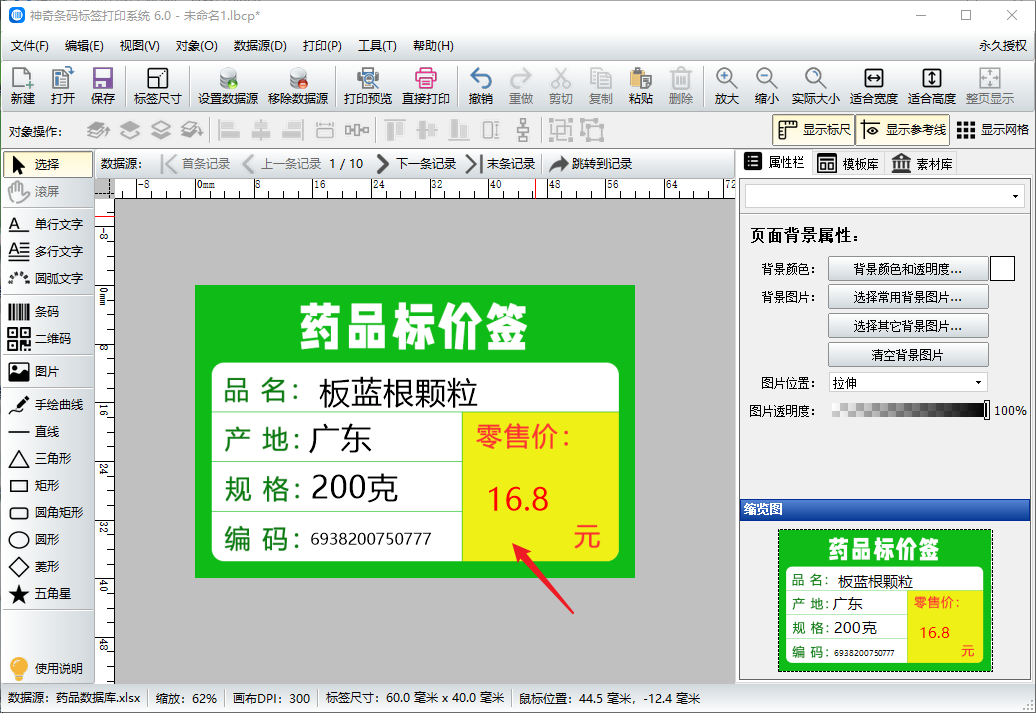The width and height of the screenshot is (1036, 713).
Task: Select the 圆形 circle tool
Action: (x=46, y=540)
